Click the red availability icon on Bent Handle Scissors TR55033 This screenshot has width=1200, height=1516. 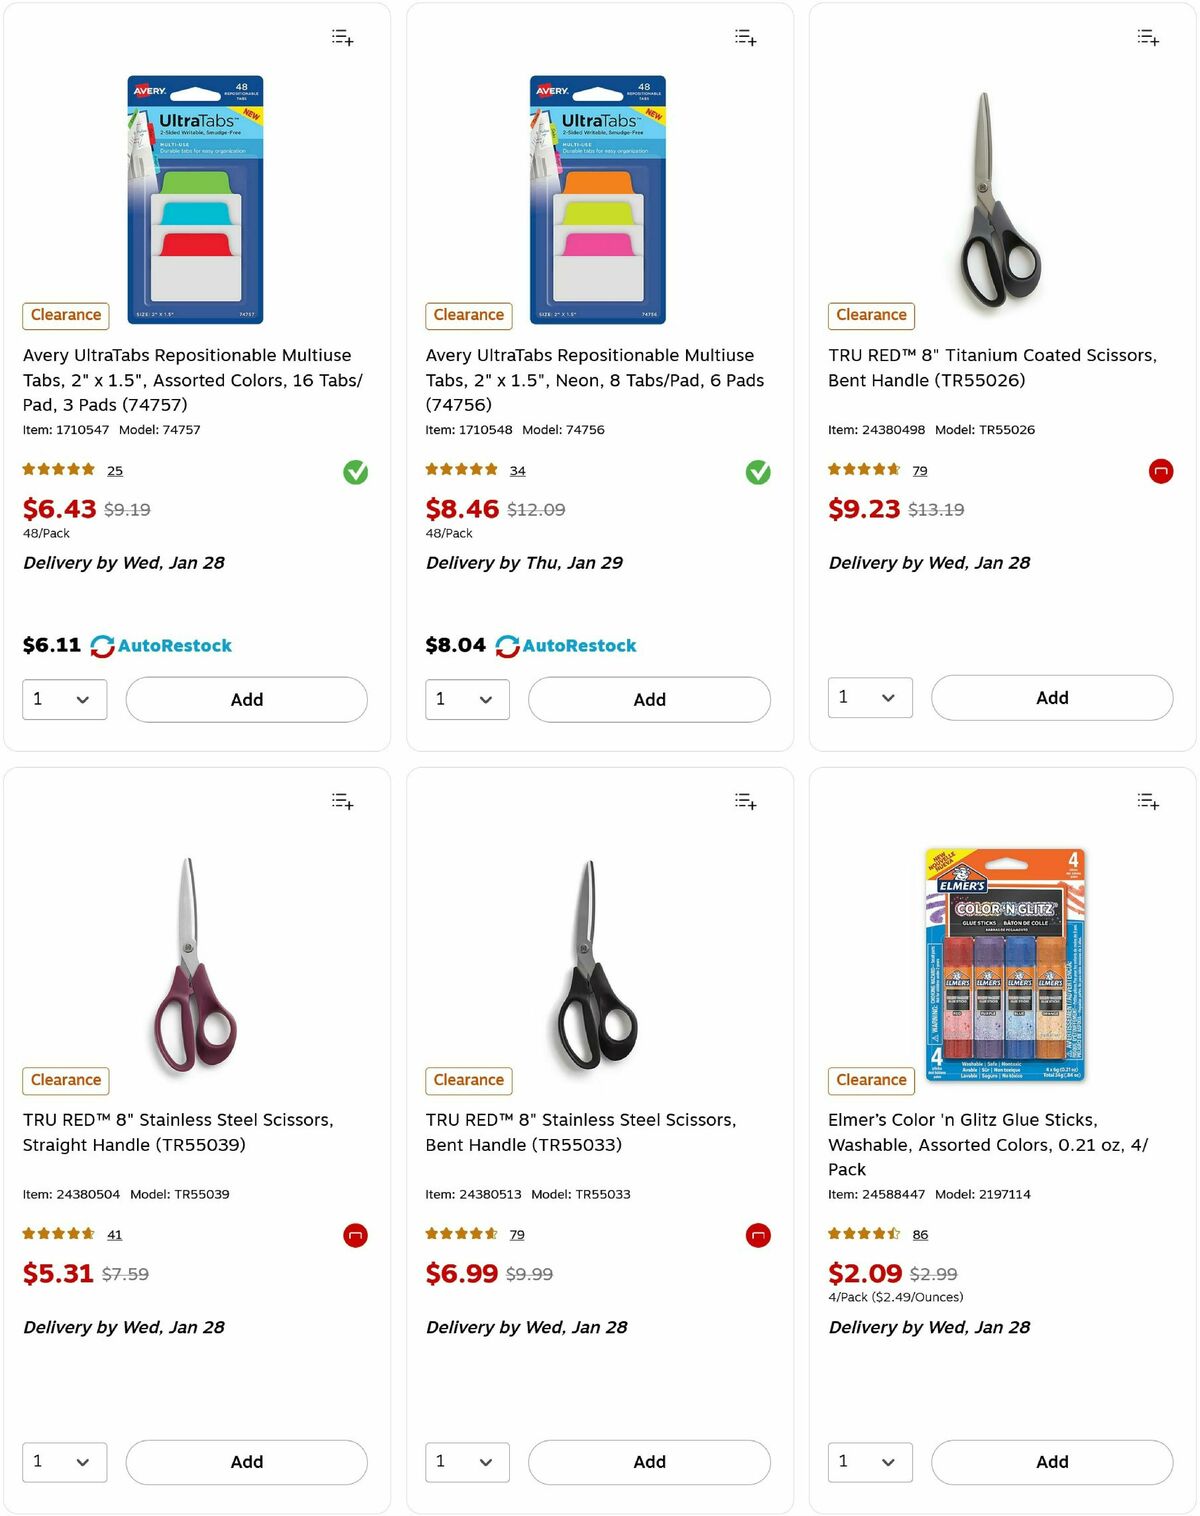click(x=757, y=1235)
